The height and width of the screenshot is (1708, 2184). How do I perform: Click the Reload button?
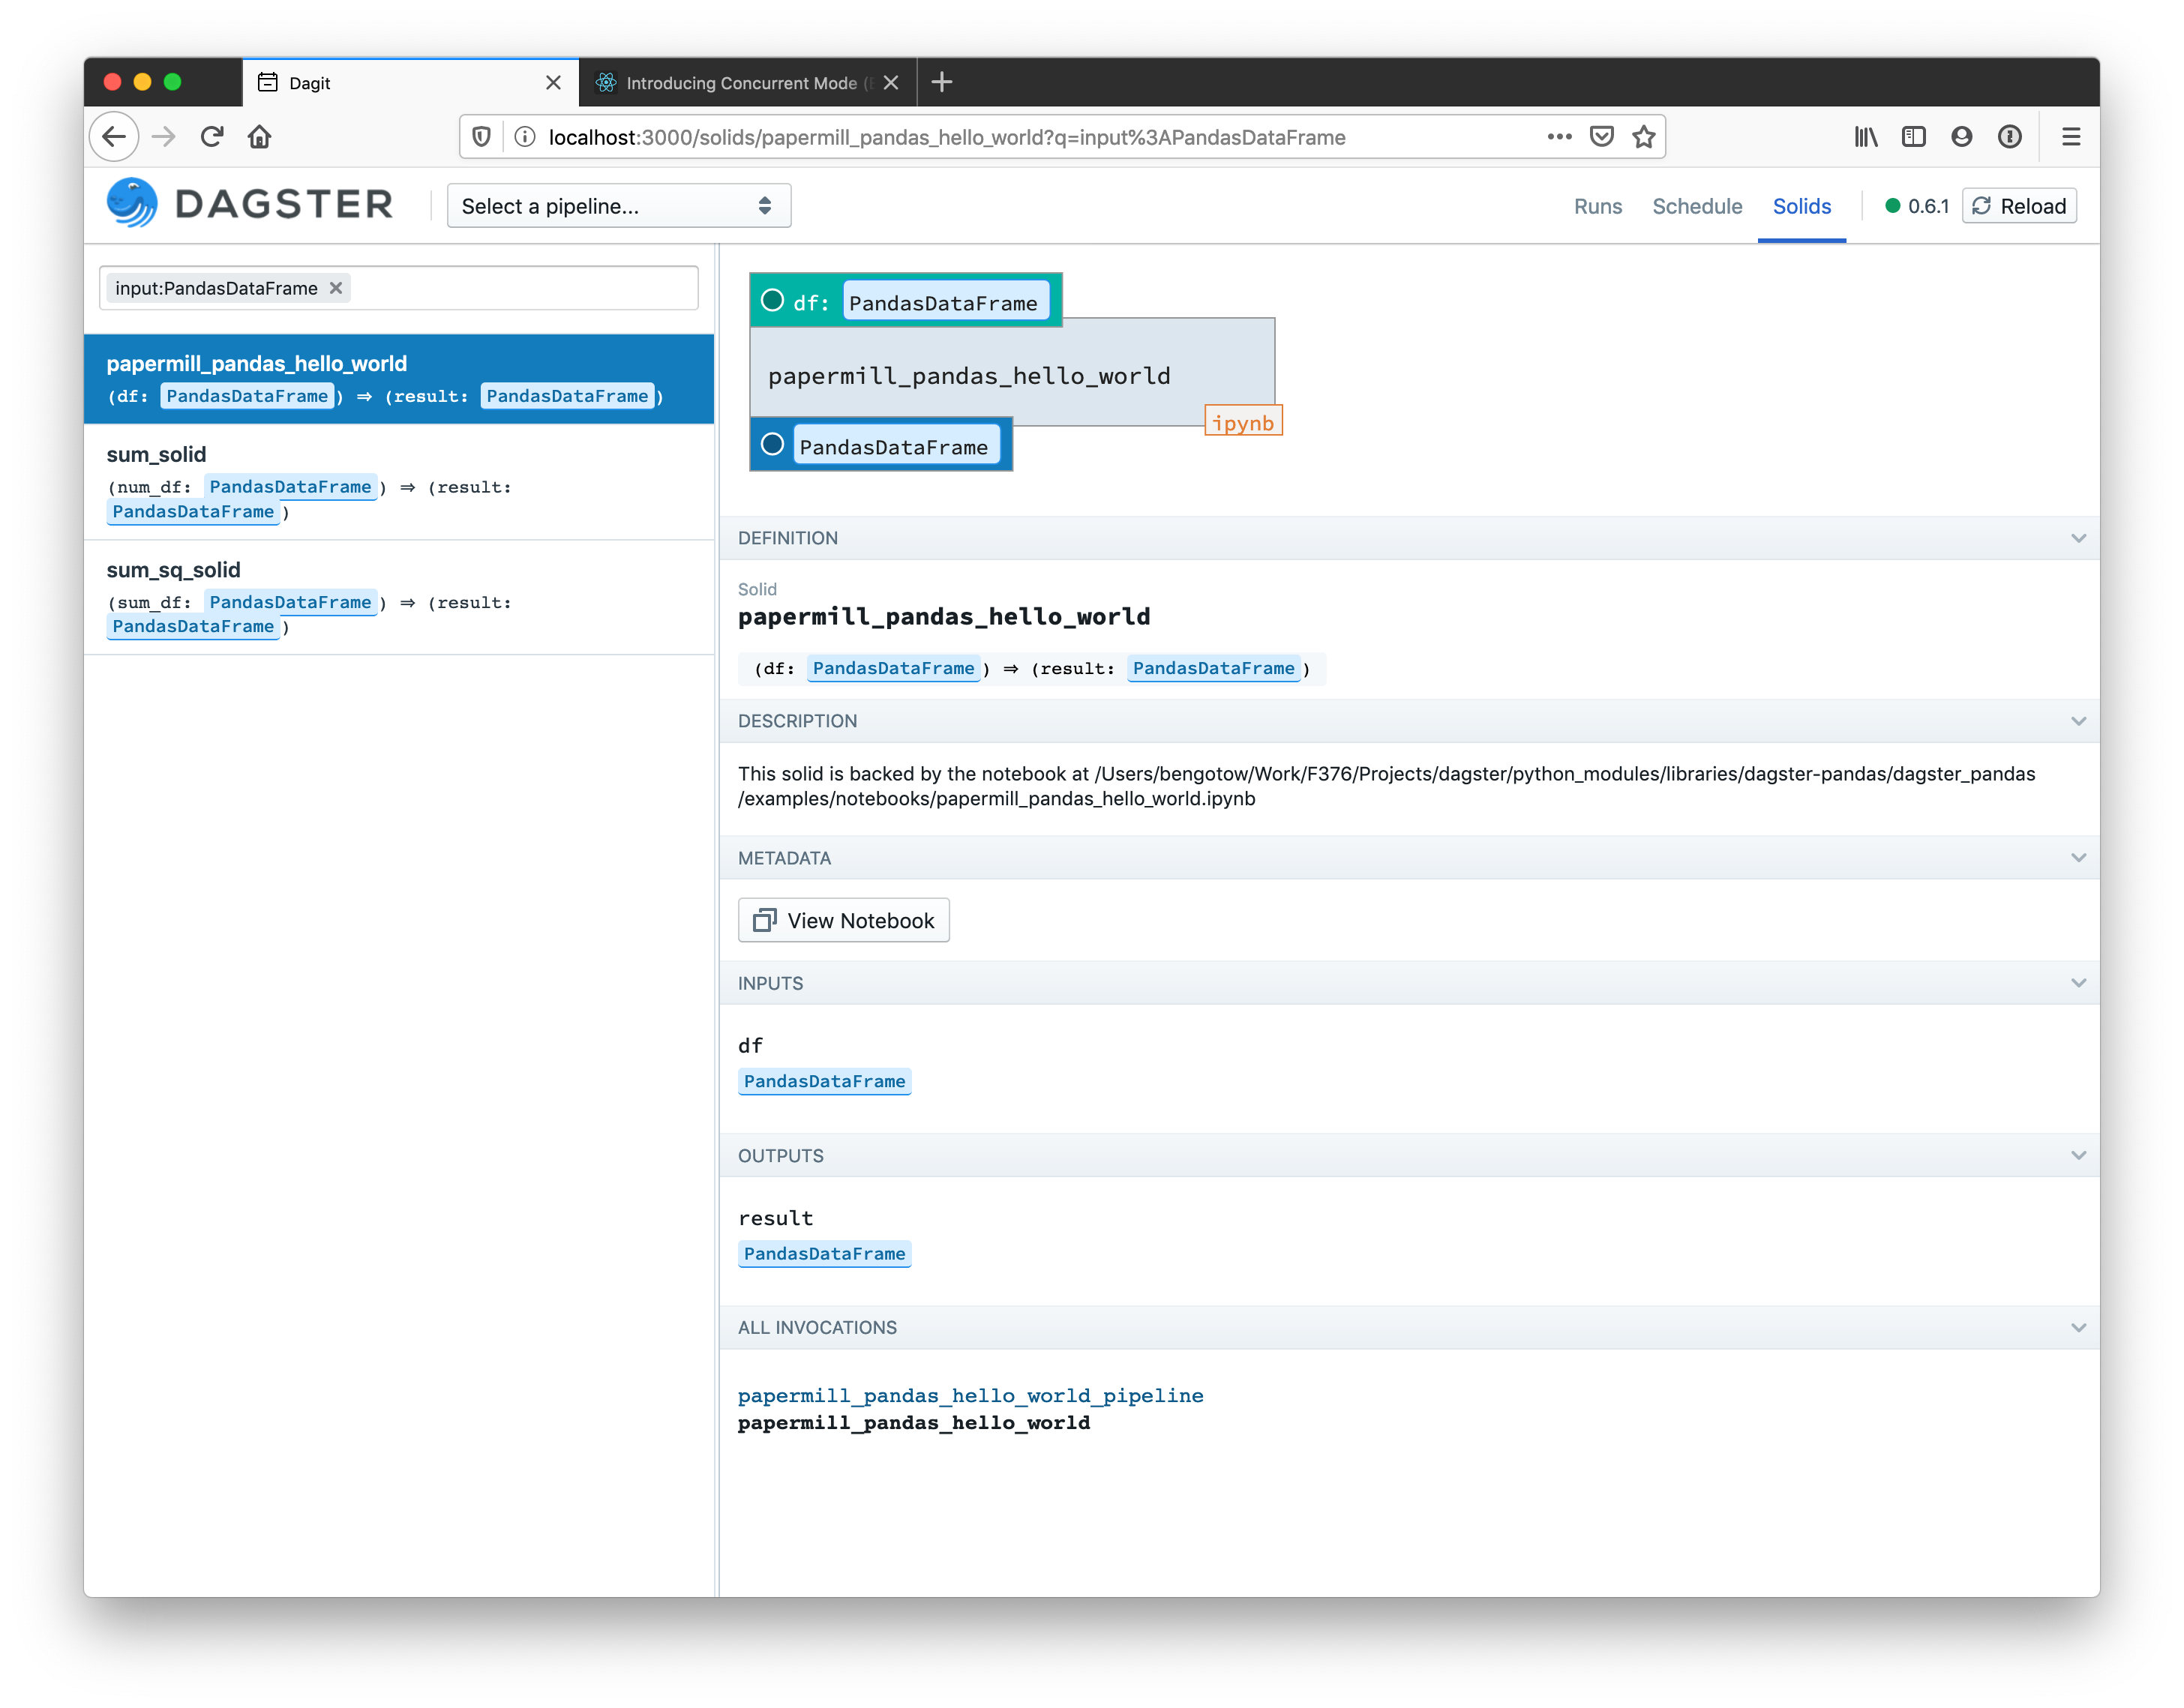pos(2019,206)
